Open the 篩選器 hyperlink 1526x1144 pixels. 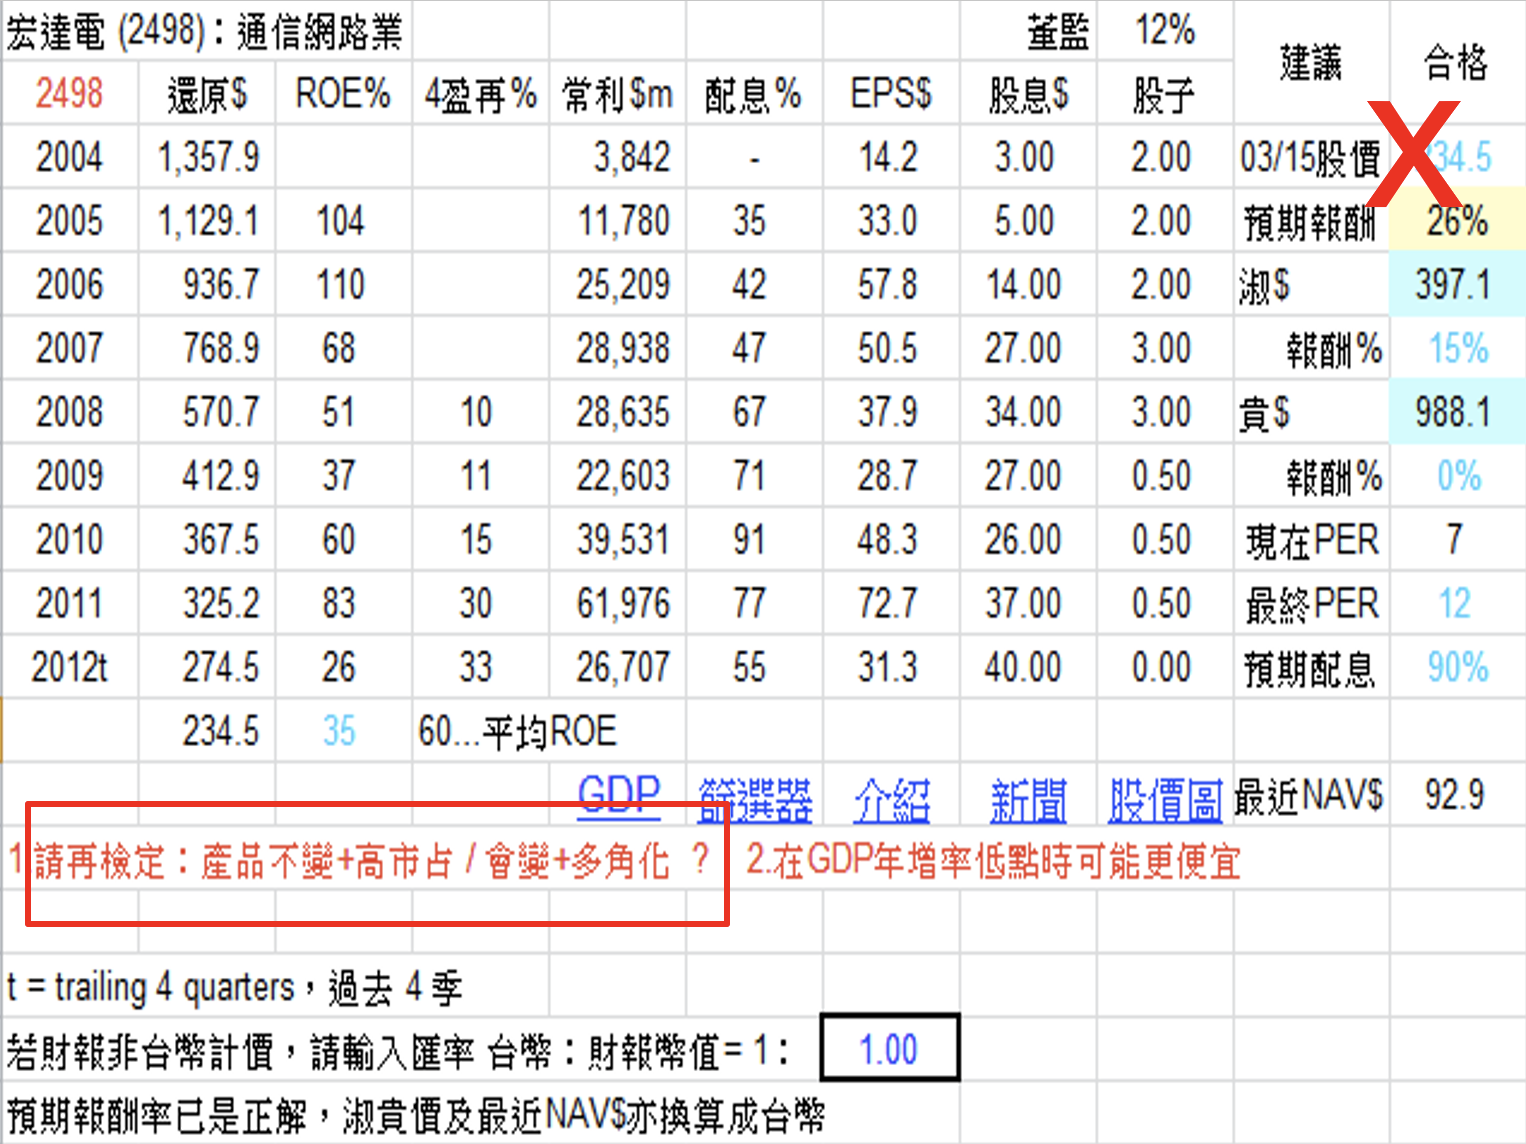tap(755, 800)
